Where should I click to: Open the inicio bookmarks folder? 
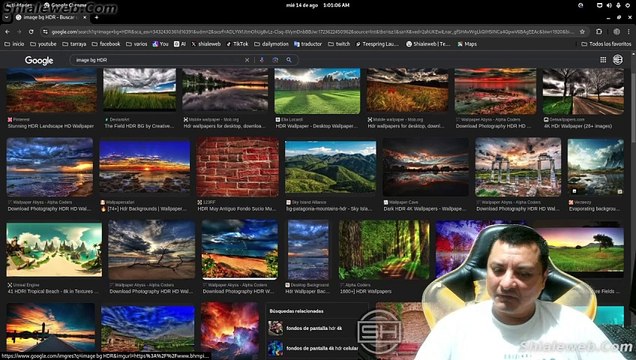pyautogui.click(x=14, y=44)
